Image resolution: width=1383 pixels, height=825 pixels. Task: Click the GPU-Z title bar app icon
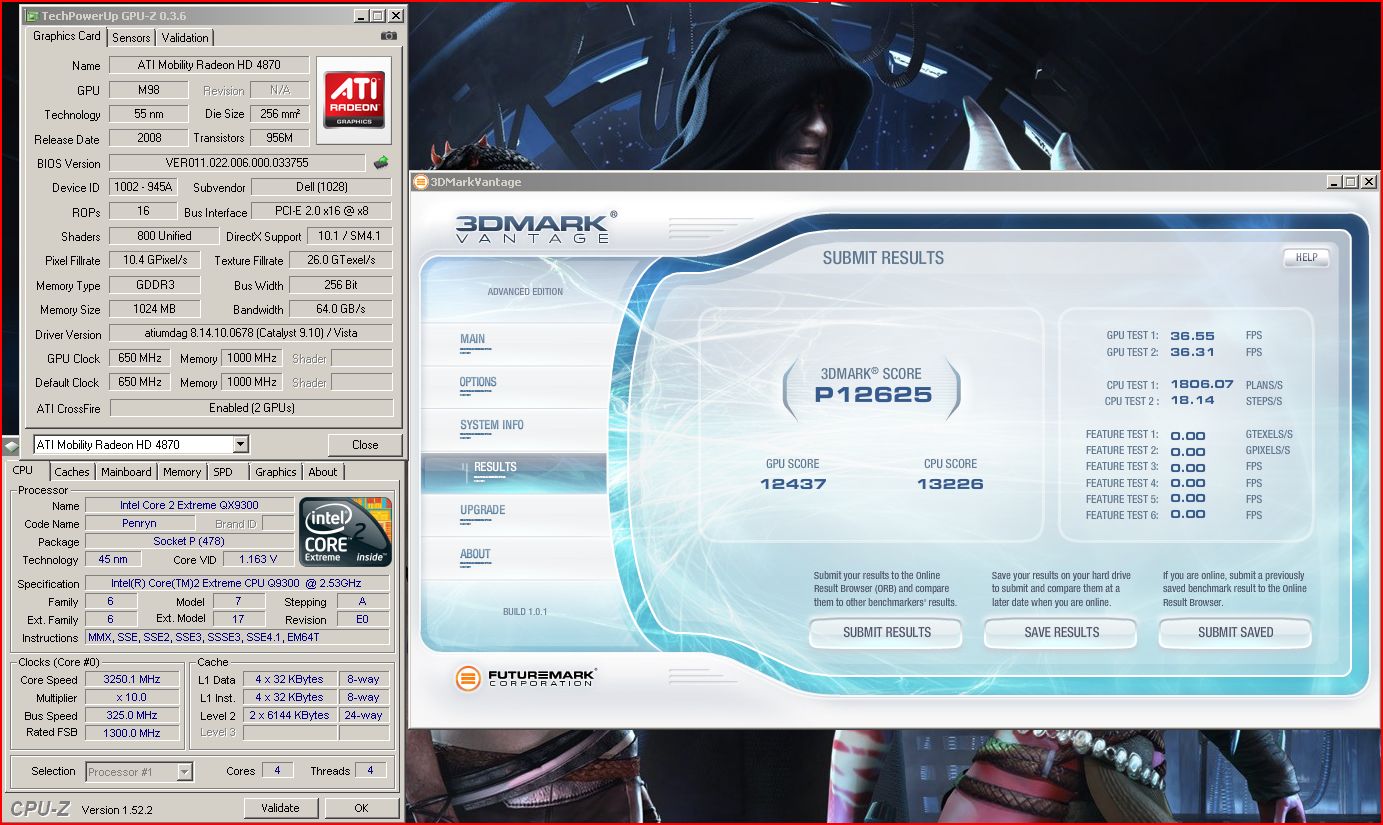(x=30, y=17)
